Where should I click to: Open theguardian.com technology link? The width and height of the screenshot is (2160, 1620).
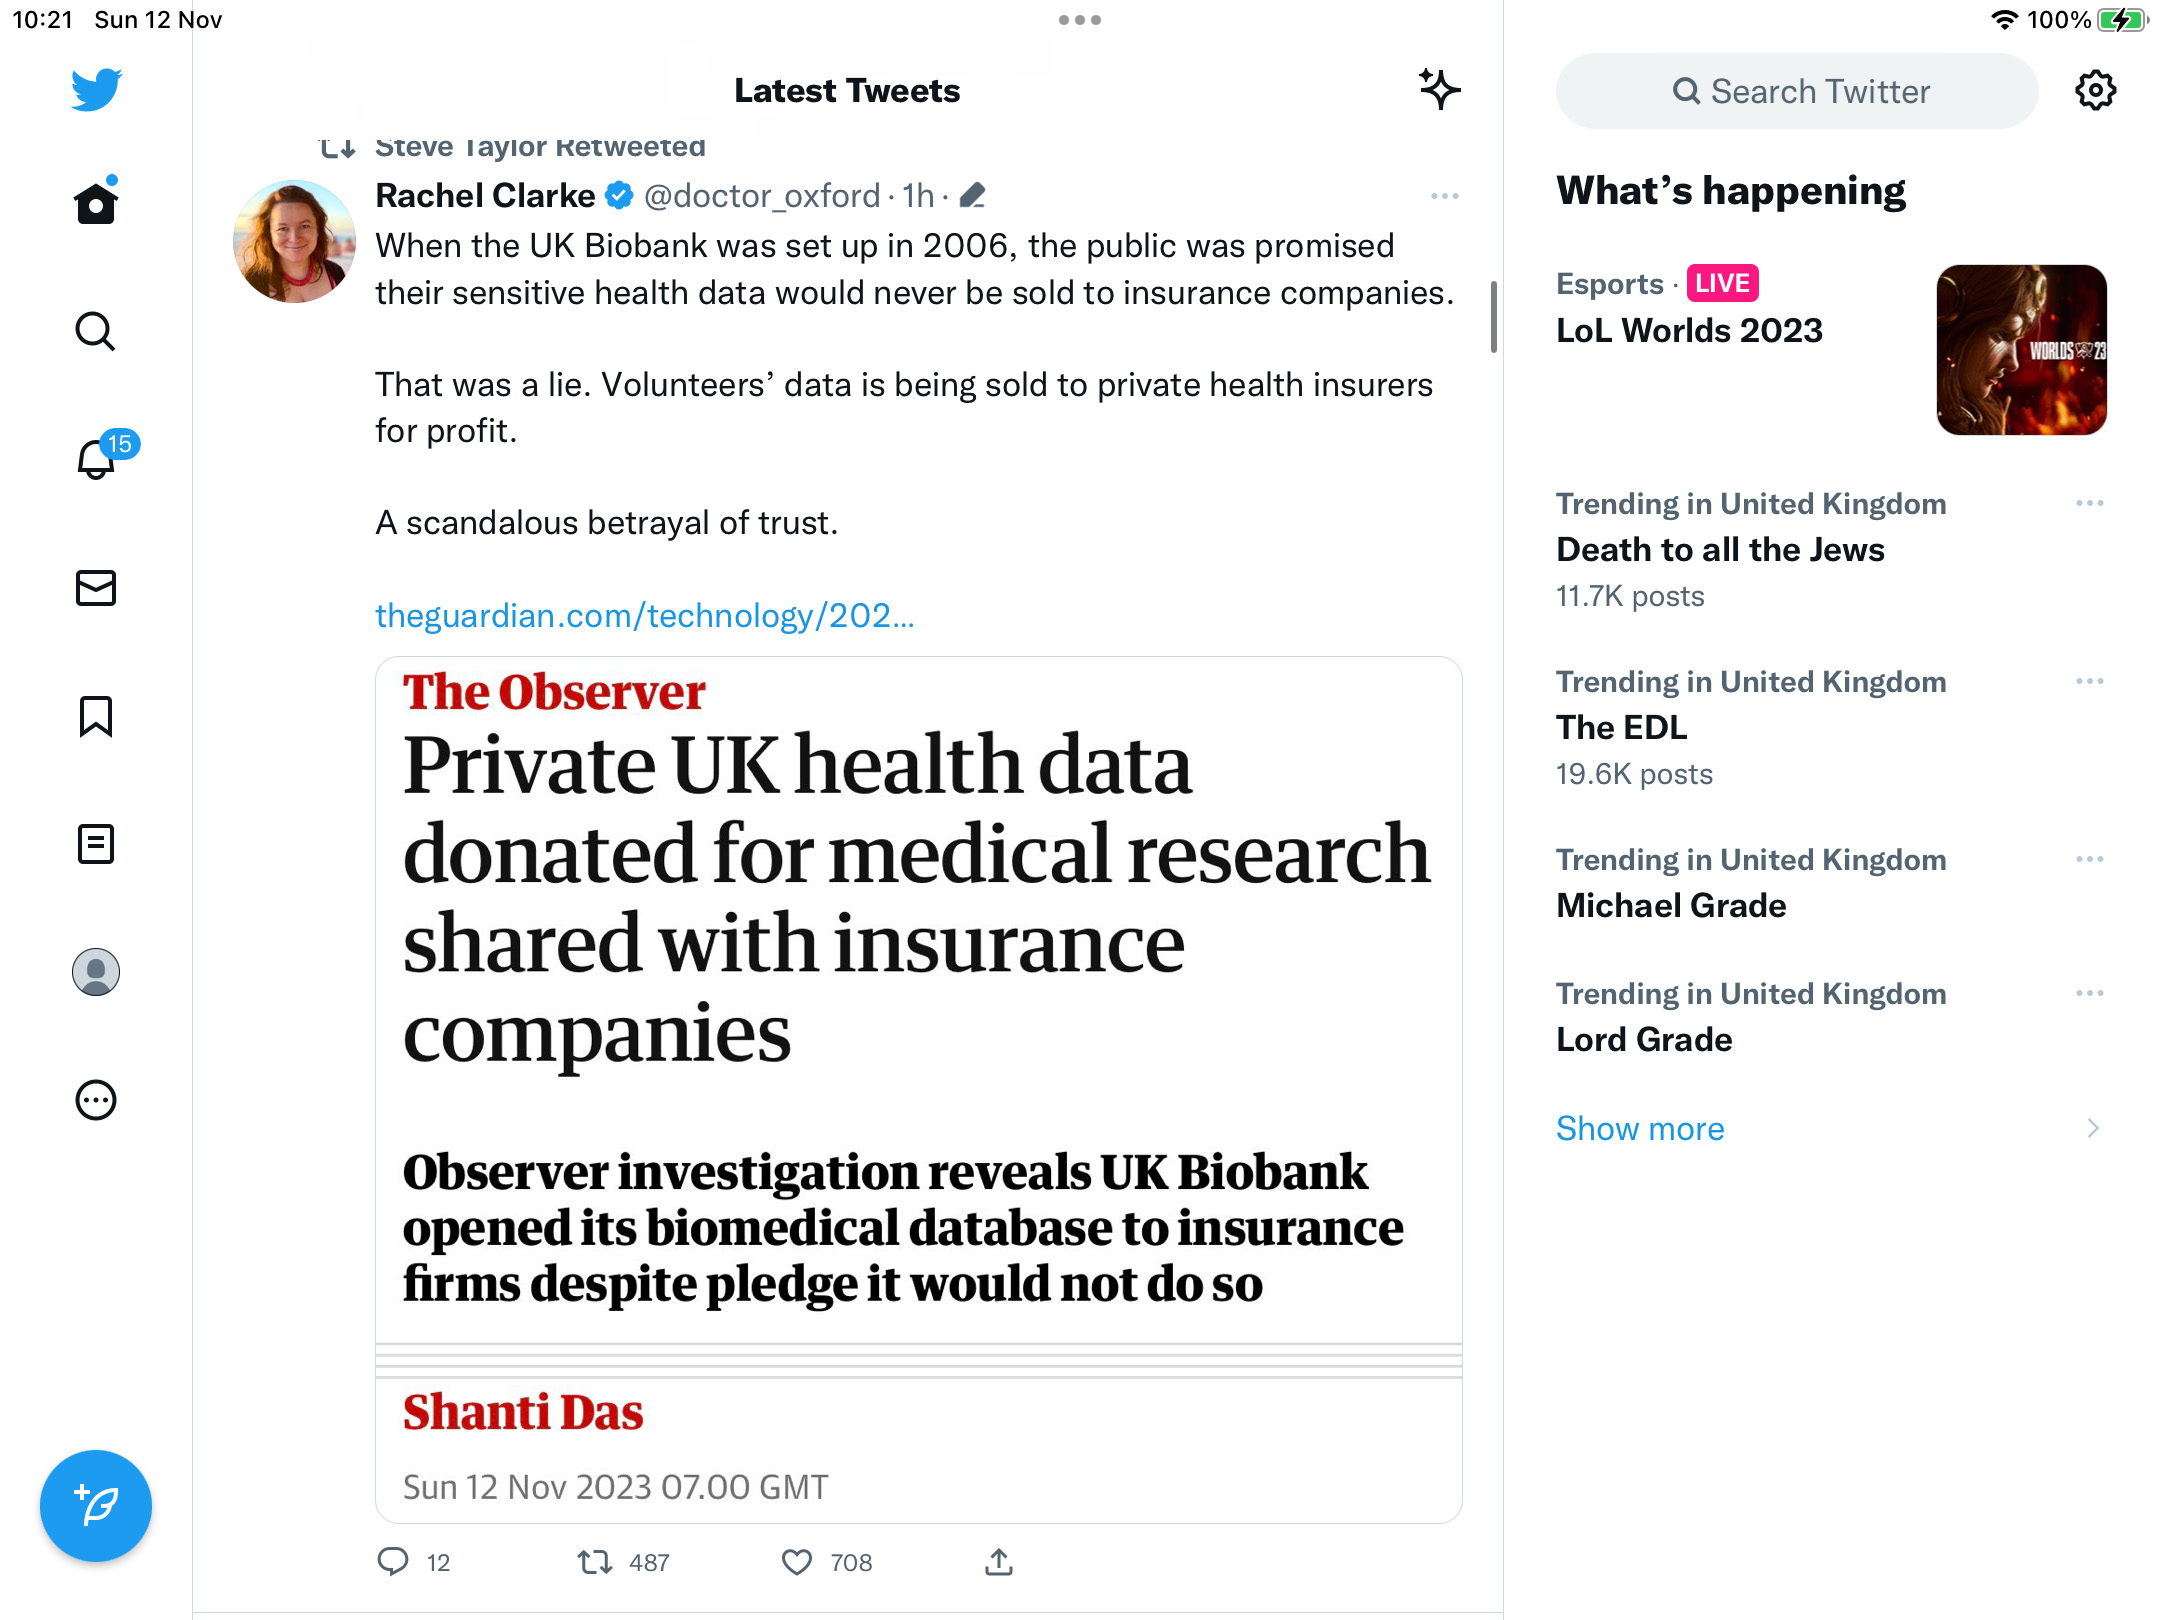(644, 615)
